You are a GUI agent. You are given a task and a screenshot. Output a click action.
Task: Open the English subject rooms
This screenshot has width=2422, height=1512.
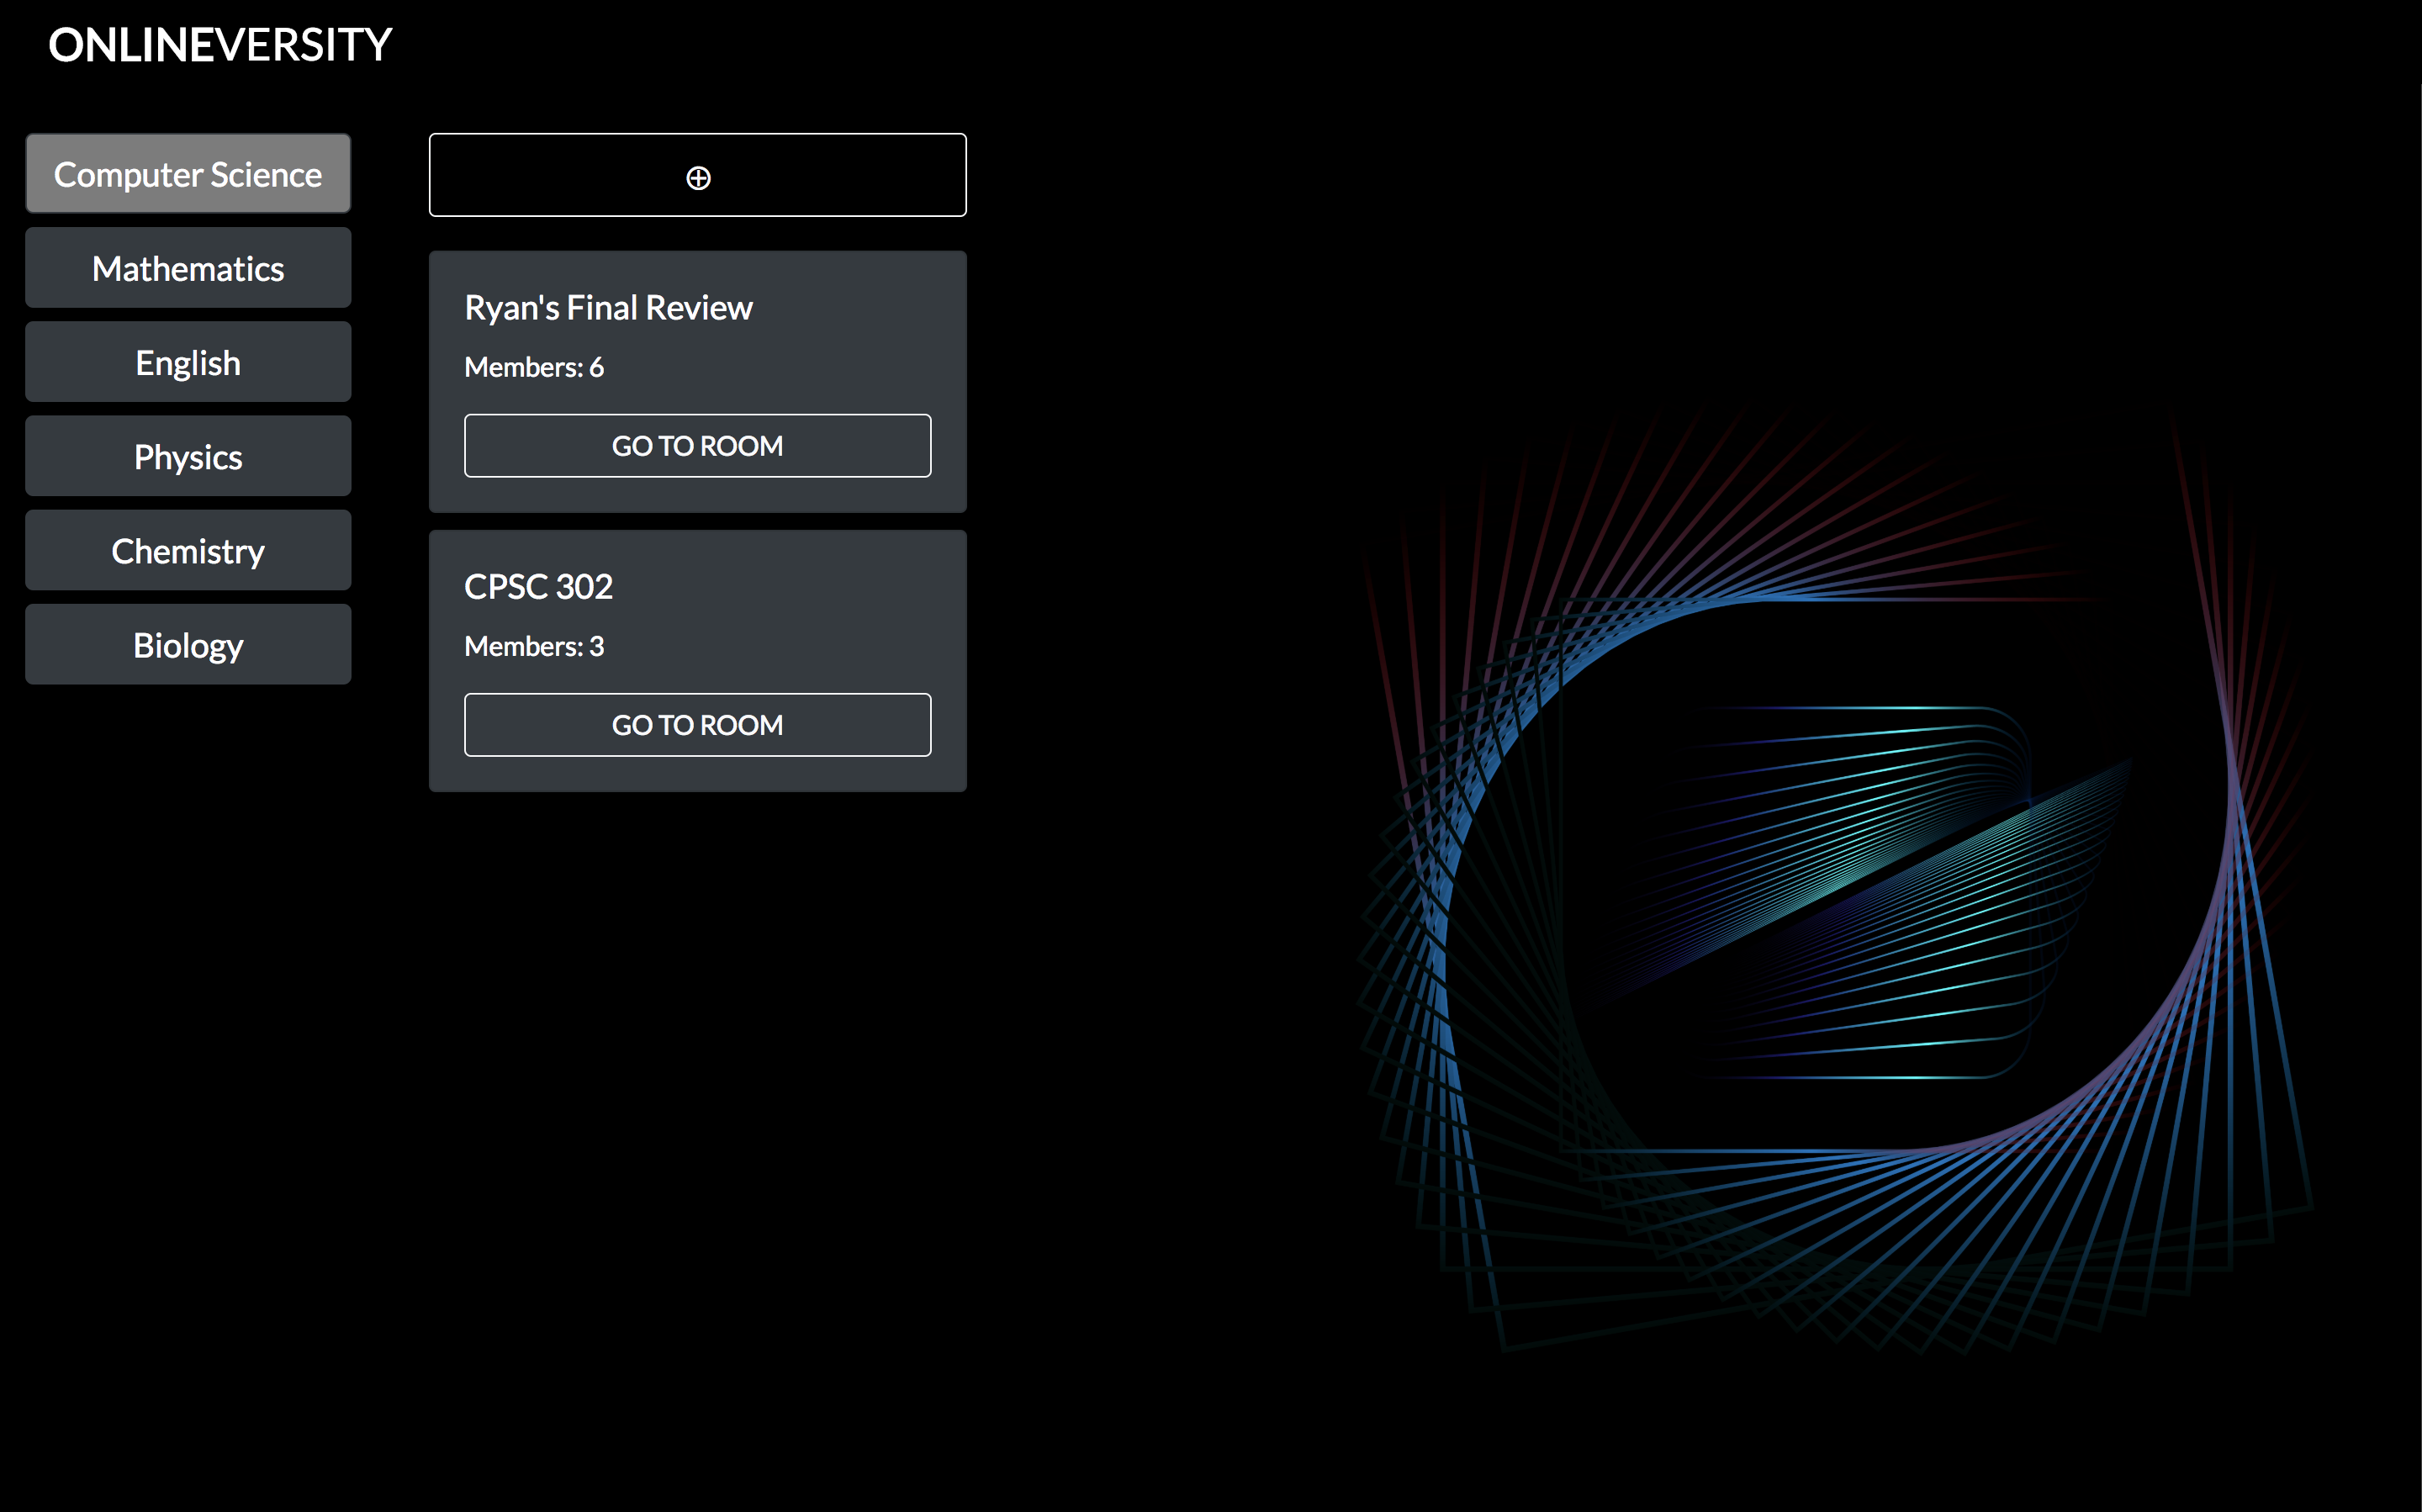click(188, 362)
